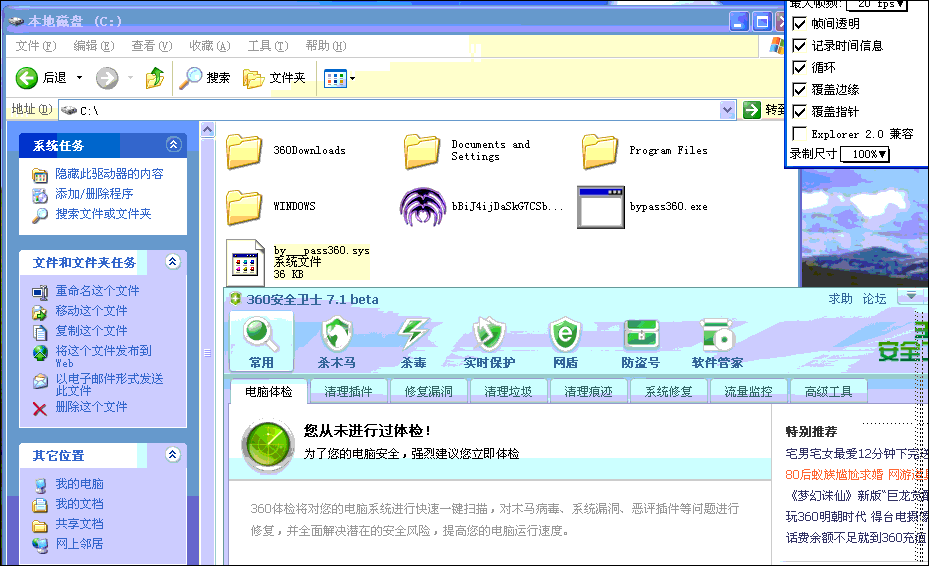
Task: Click the Forward arrow icon in Explorer
Action: click(107, 78)
